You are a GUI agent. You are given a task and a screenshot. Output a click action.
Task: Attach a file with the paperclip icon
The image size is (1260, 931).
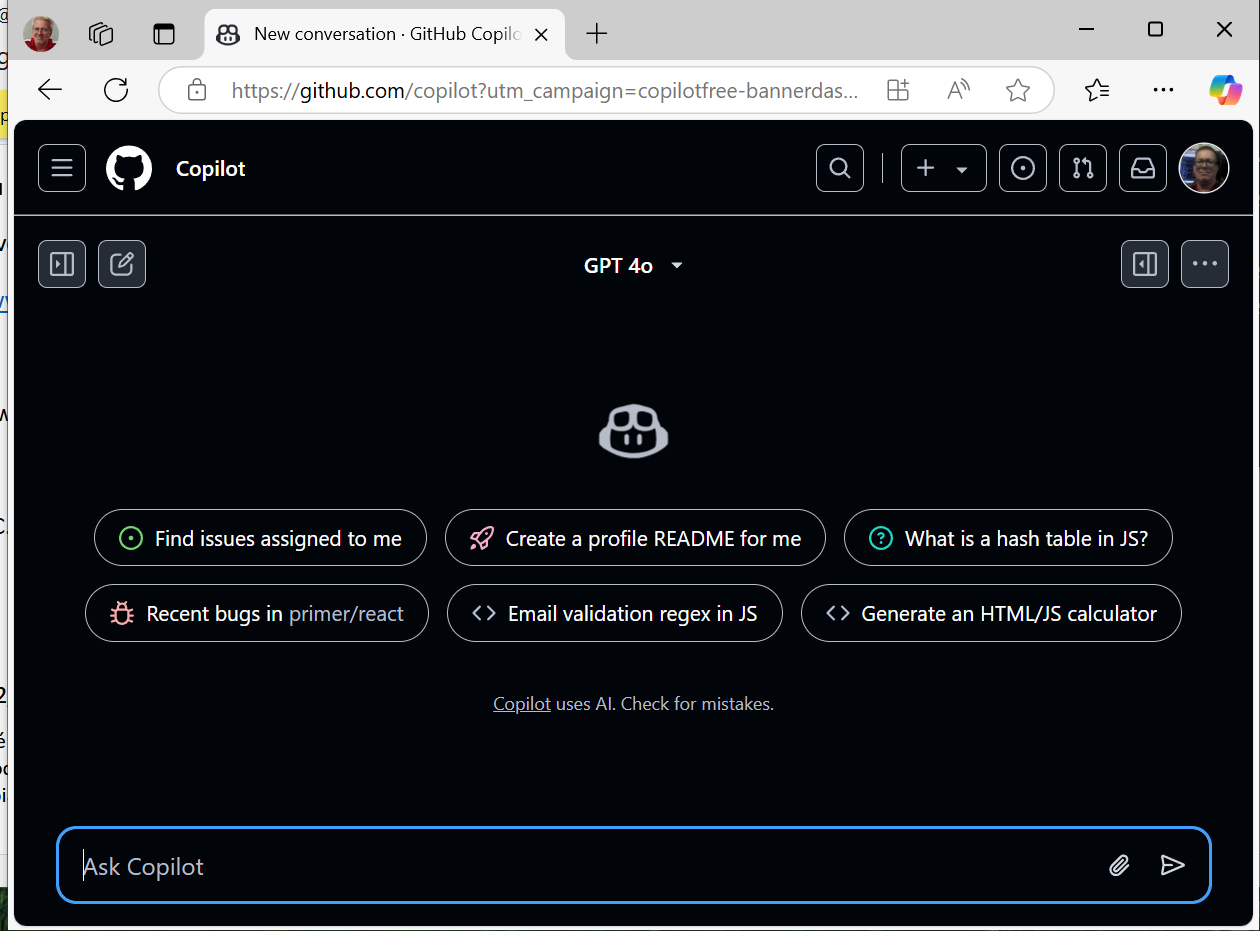[x=1119, y=866]
